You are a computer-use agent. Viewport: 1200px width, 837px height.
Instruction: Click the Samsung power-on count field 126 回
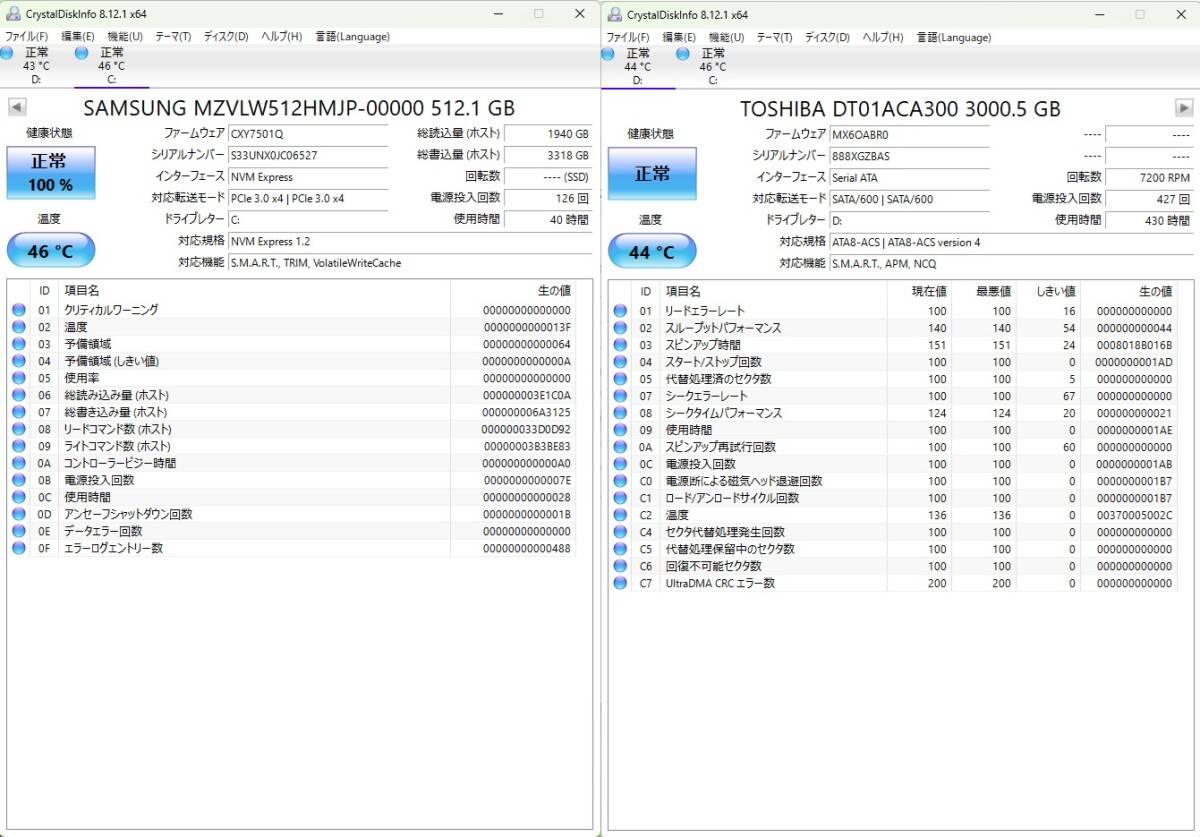548,198
